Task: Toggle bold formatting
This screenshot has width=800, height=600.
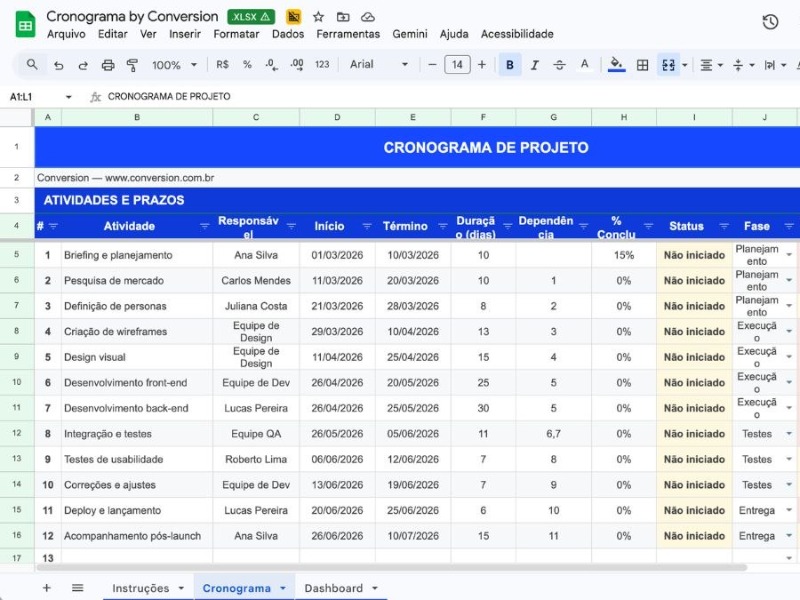Action: pos(510,65)
